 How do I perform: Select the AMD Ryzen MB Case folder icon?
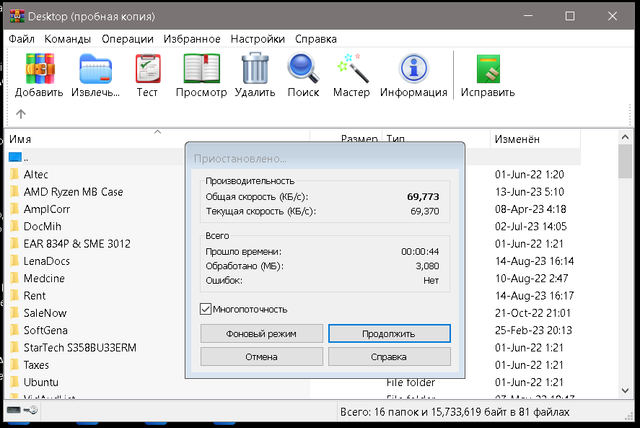point(15,191)
